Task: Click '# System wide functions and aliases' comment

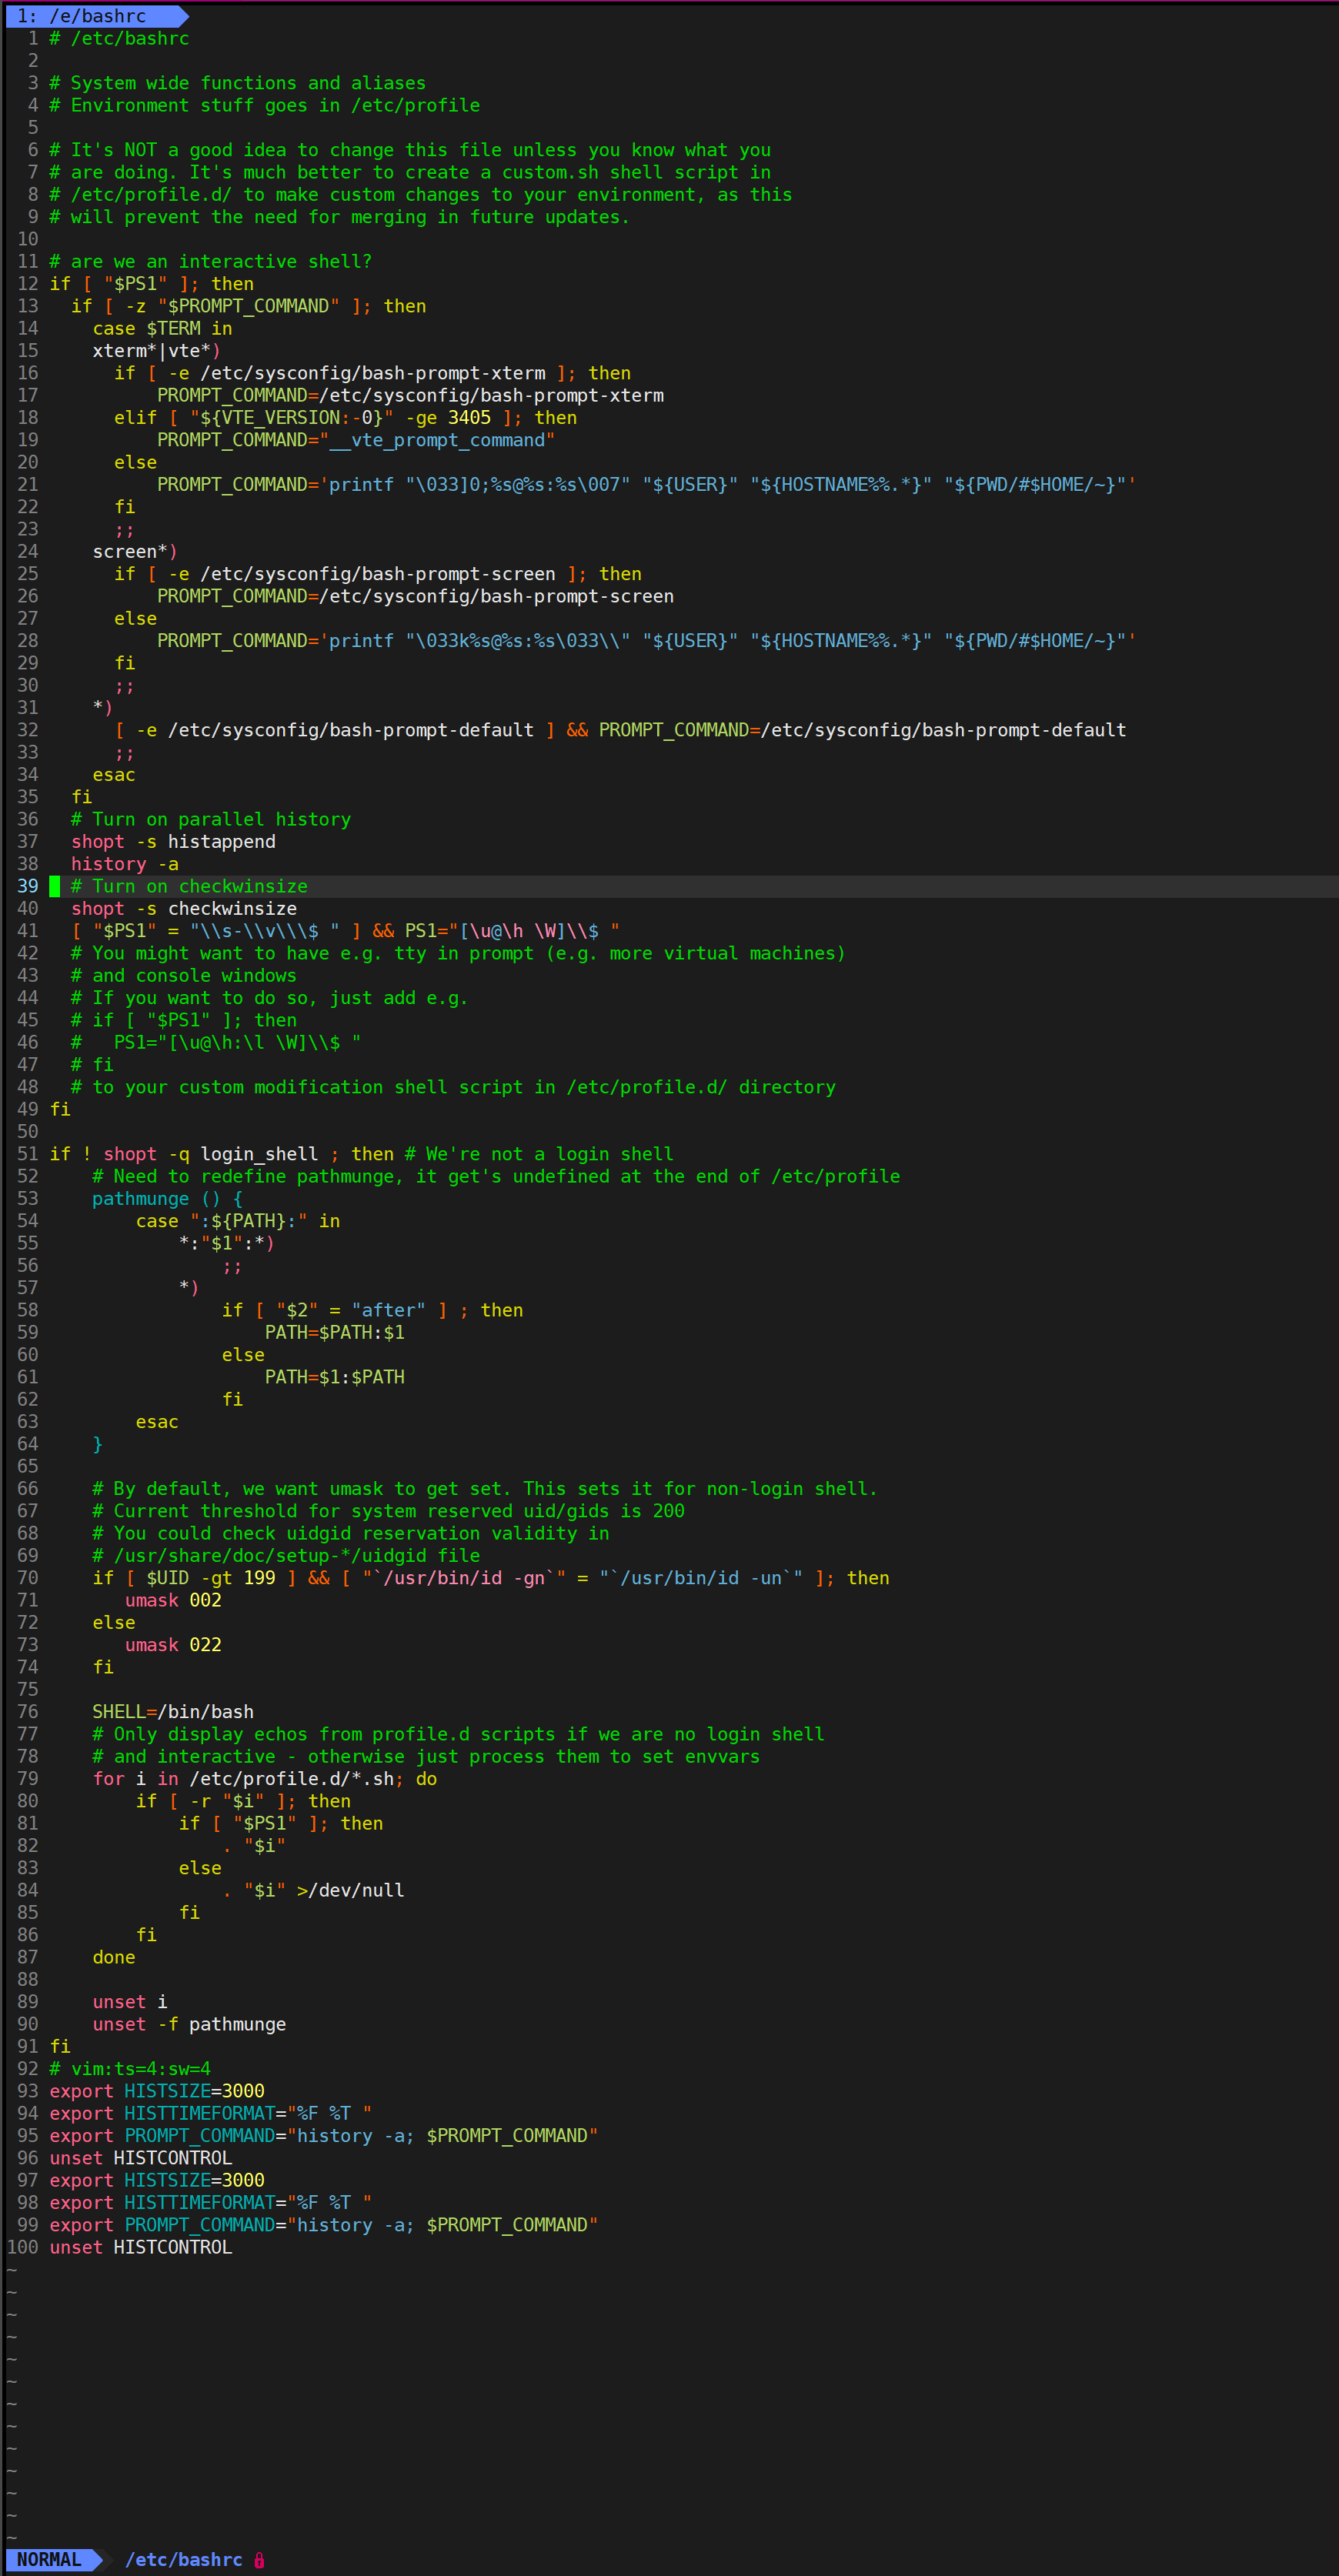Action: click(238, 83)
